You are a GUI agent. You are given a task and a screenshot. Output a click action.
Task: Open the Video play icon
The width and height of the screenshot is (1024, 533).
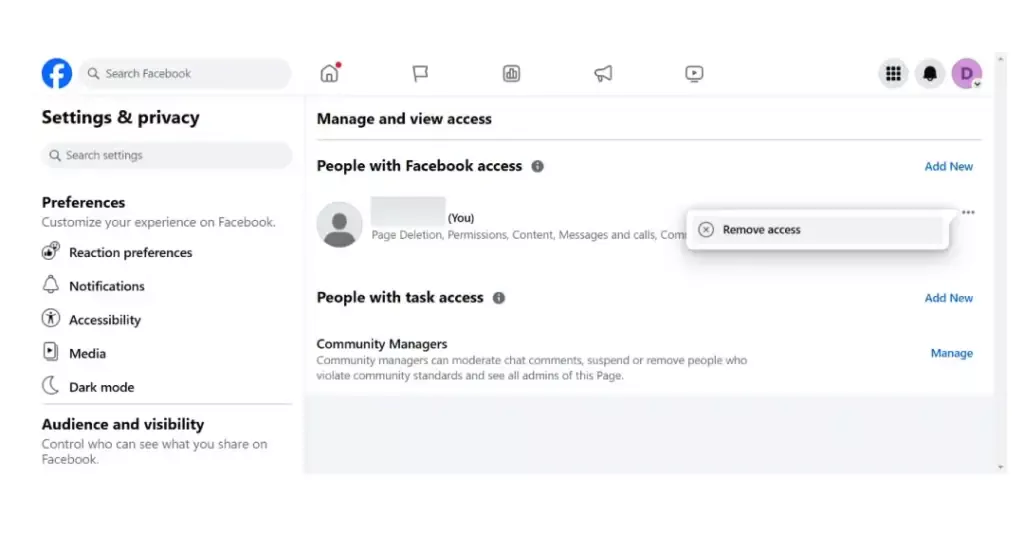point(694,73)
